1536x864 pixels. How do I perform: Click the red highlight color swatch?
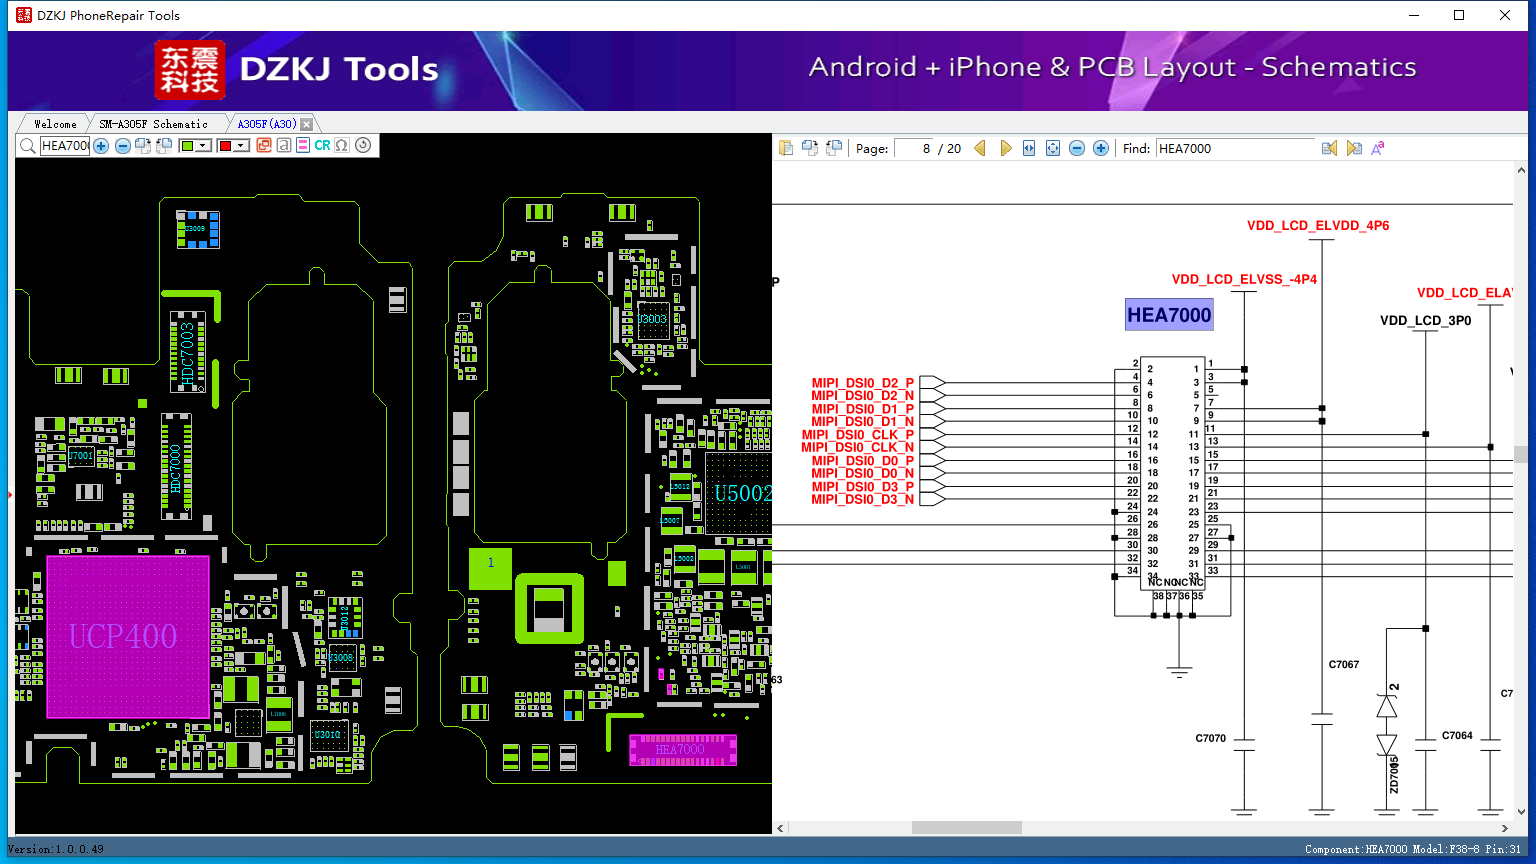(225, 146)
